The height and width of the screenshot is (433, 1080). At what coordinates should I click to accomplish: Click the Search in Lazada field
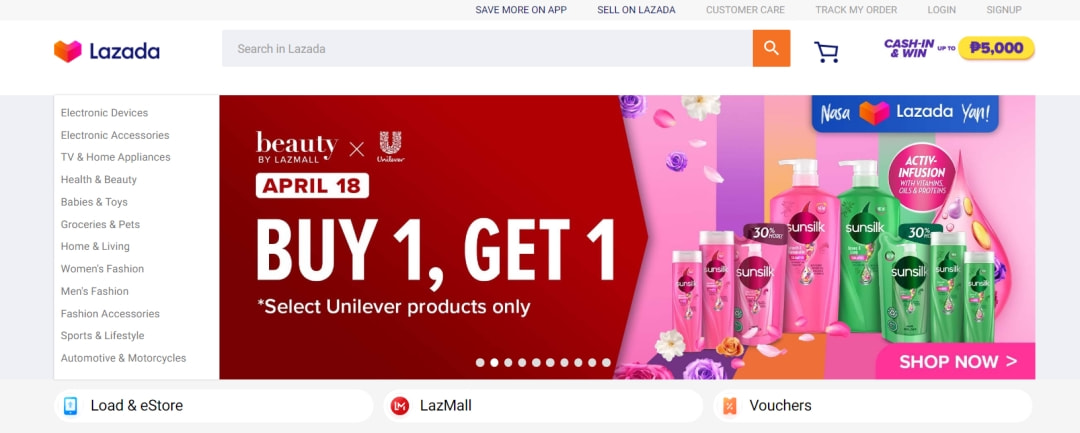[x=487, y=48]
